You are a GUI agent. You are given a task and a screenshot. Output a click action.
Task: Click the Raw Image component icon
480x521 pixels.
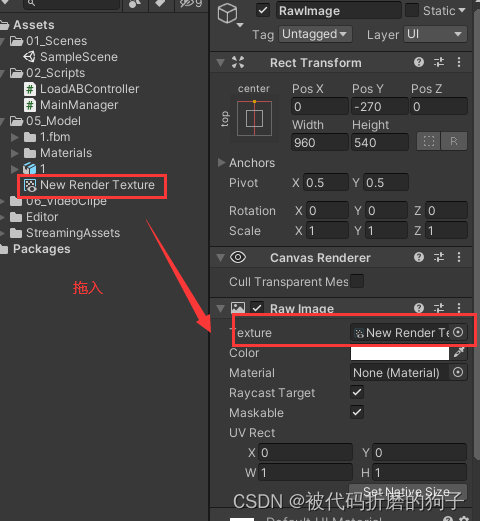tap(238, 308)
